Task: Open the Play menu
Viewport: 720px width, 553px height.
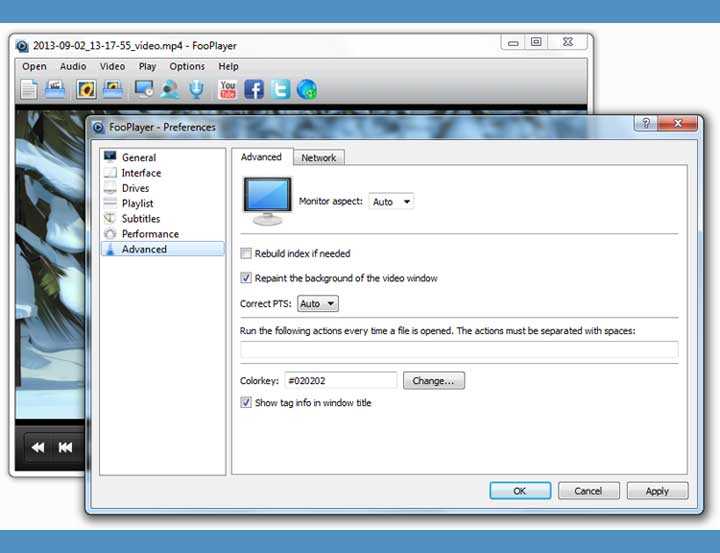Action: (x=147, y=66)
